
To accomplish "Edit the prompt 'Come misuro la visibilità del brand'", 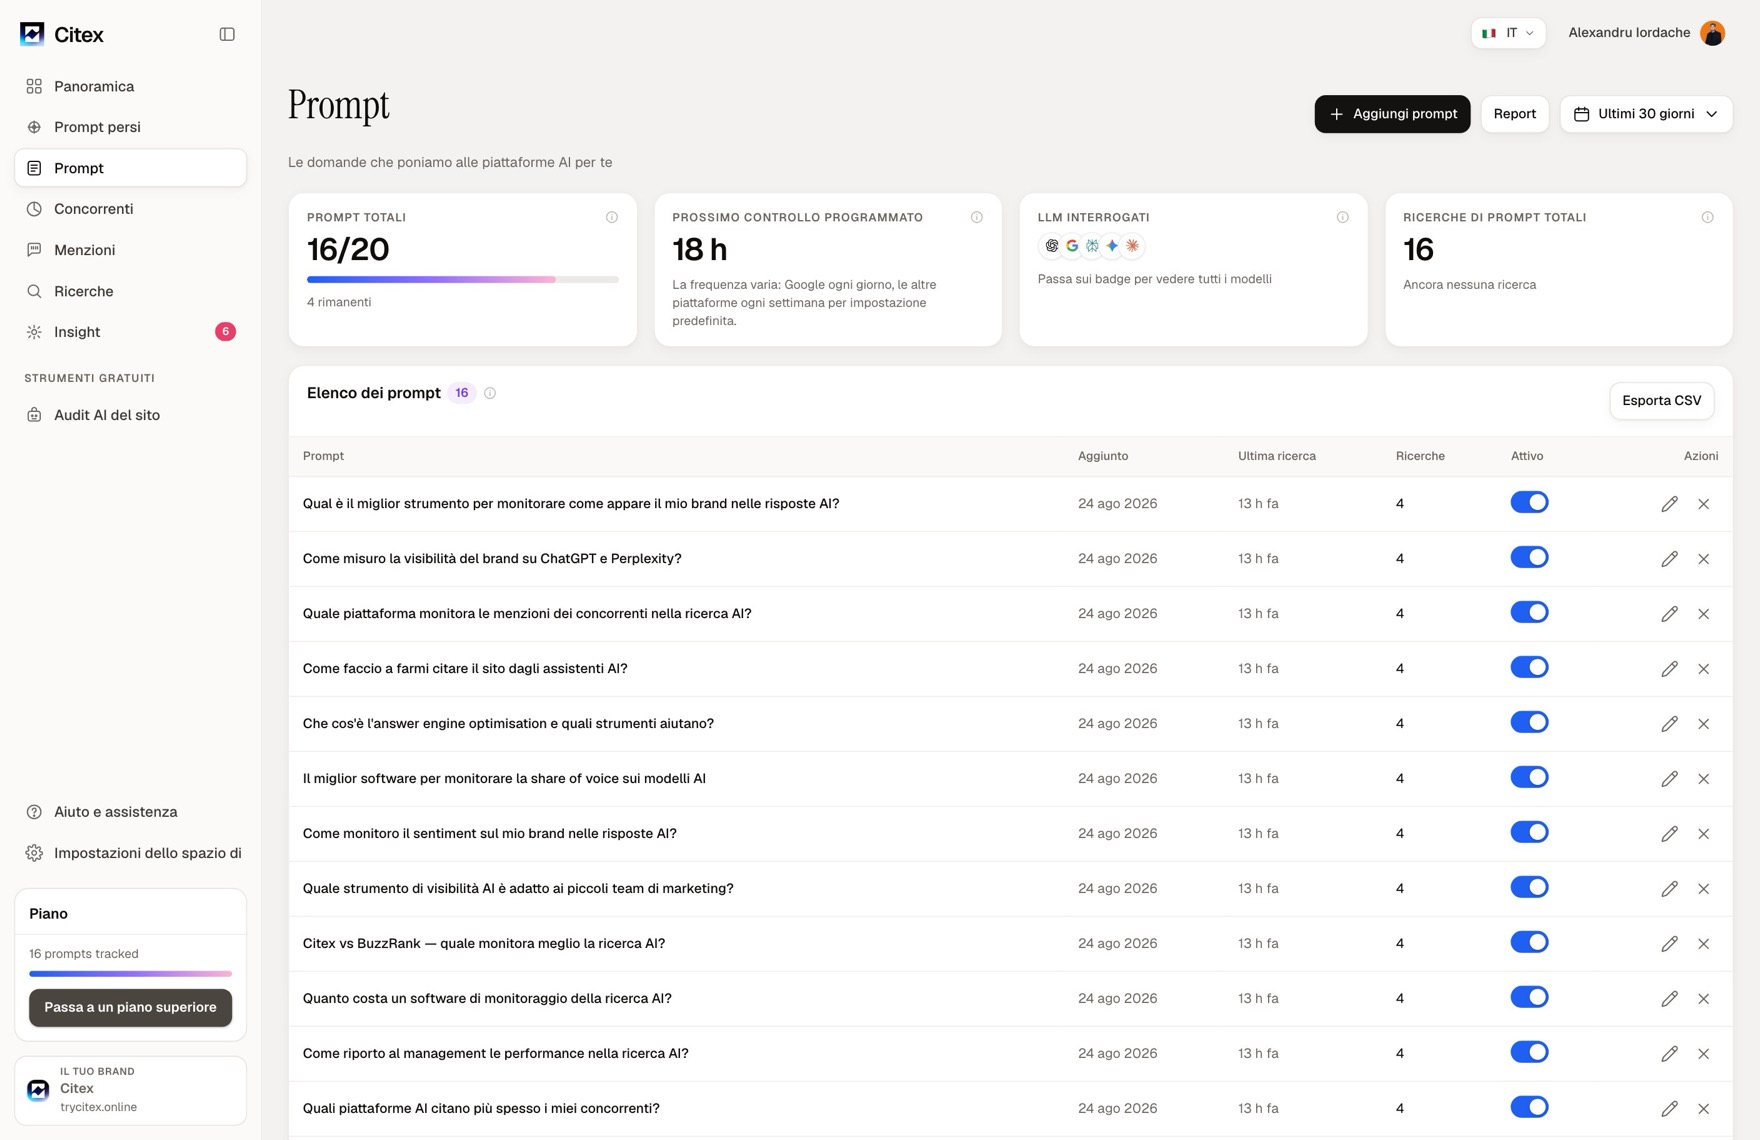I will coord(1669,559).
